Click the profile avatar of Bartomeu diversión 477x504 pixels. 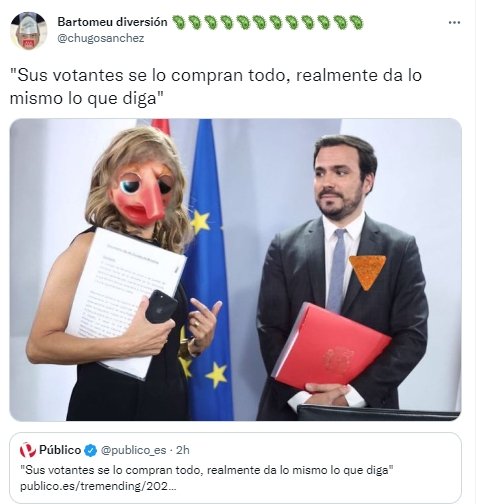click(28, 31)
